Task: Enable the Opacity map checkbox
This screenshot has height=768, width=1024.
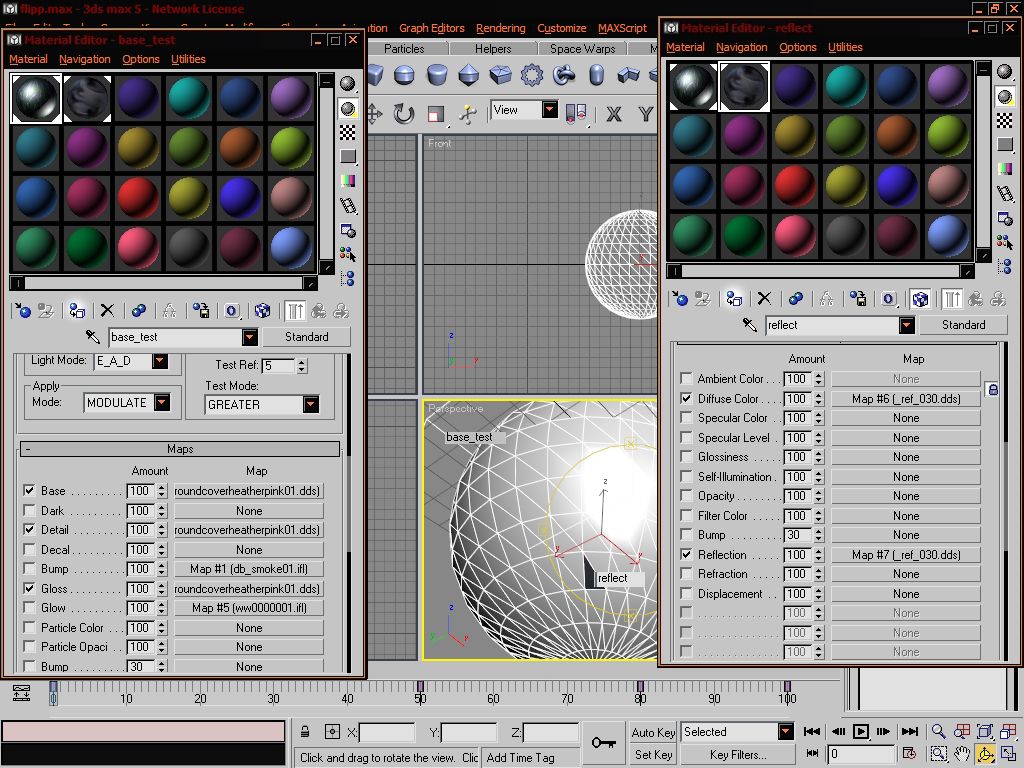Action: [686, 496]
